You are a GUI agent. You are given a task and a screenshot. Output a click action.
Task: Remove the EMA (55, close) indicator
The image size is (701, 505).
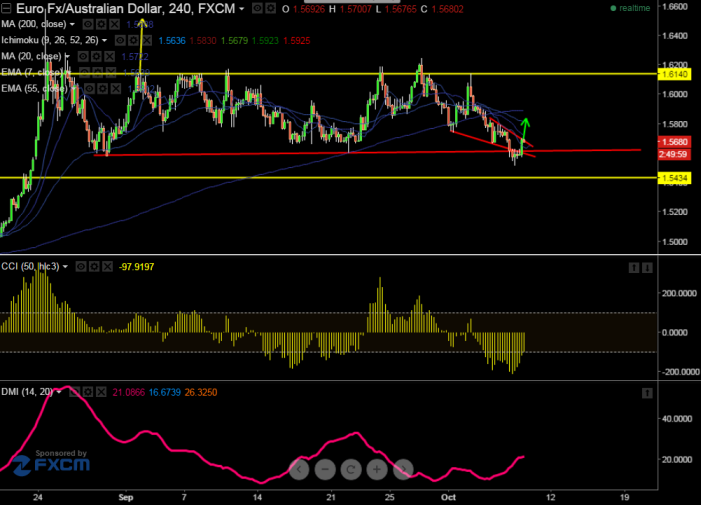coord(116,88)
